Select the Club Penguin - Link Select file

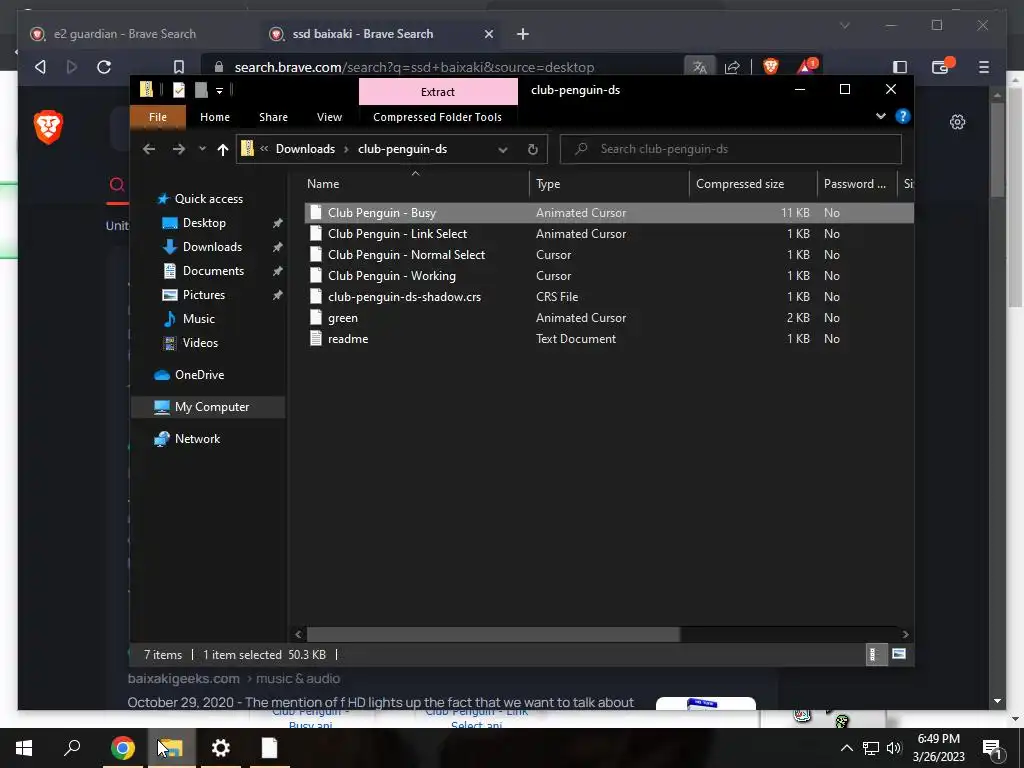(x=609, y=234)
